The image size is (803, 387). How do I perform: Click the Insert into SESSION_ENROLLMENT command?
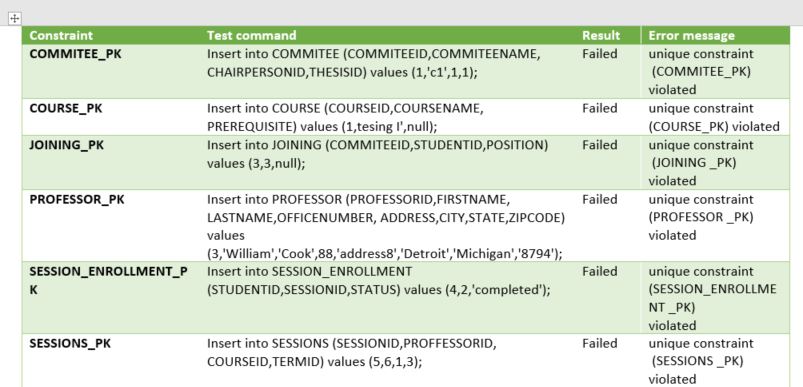point(378,281)
